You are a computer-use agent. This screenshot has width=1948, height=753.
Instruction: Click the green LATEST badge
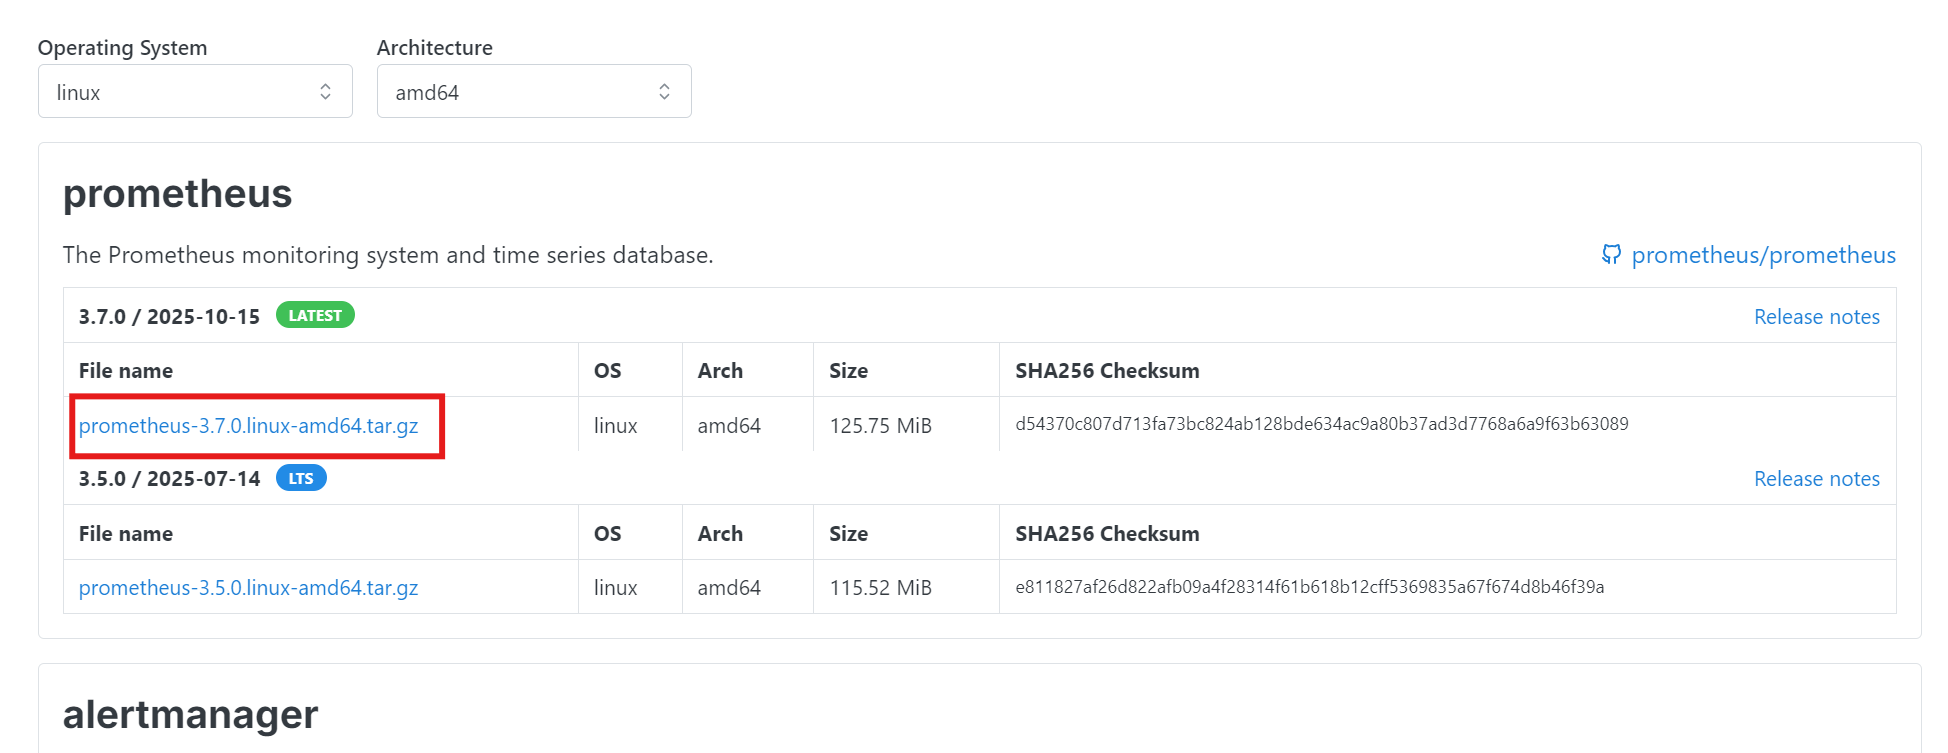(x=315, y=315)
